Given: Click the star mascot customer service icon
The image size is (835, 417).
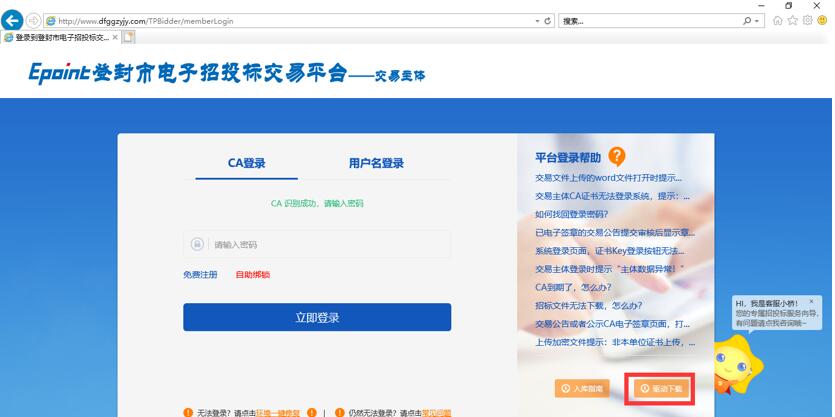Looking at the screenshot, I should click(x=731, y=361).
